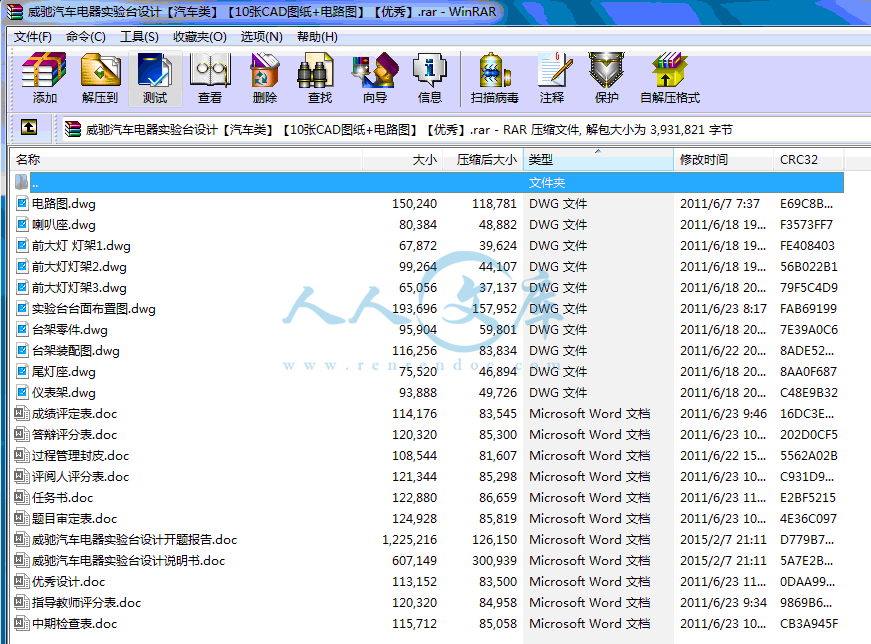Click the 删除 (Delete) toolbar icon
871x644 pixels.
point(265,78)
